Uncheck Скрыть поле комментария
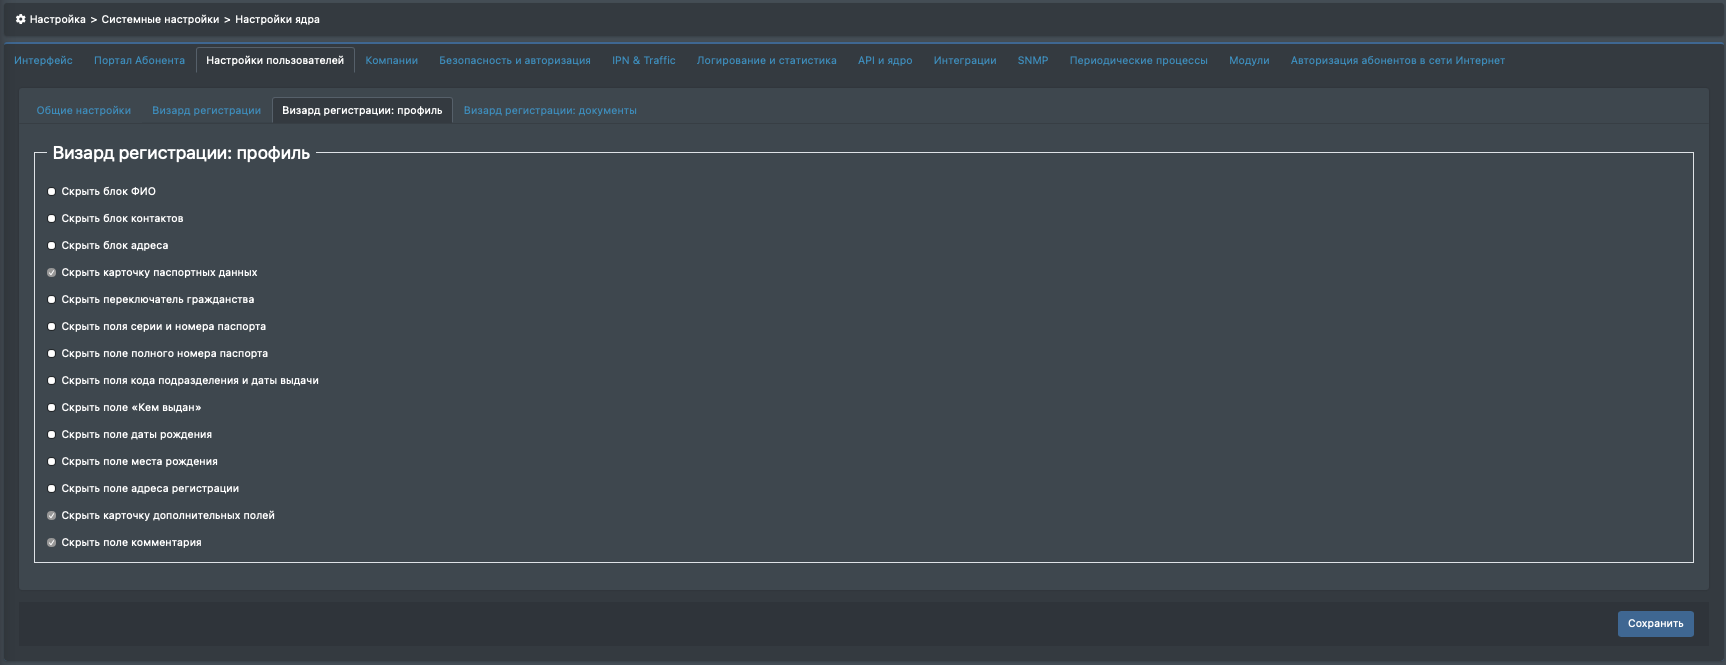This screenshot has height=665, width=1726. (52, 543)
